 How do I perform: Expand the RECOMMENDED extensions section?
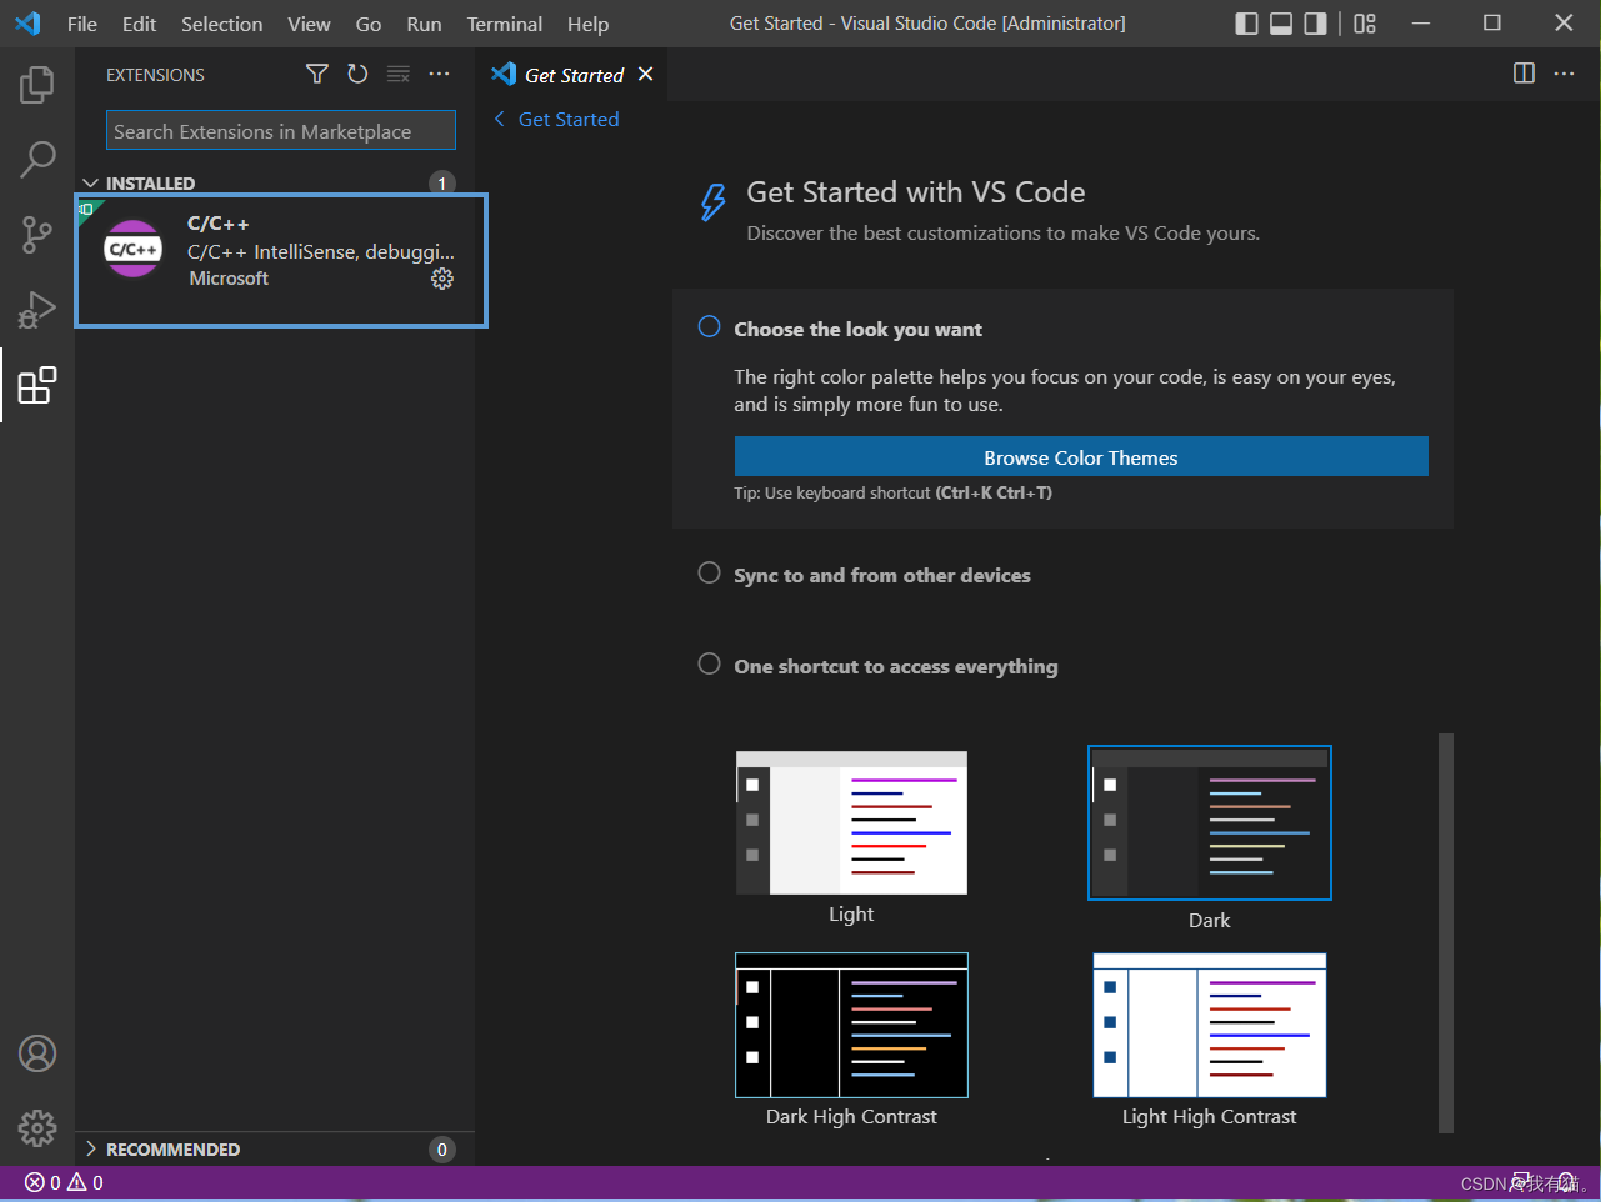click(91, 1149)
